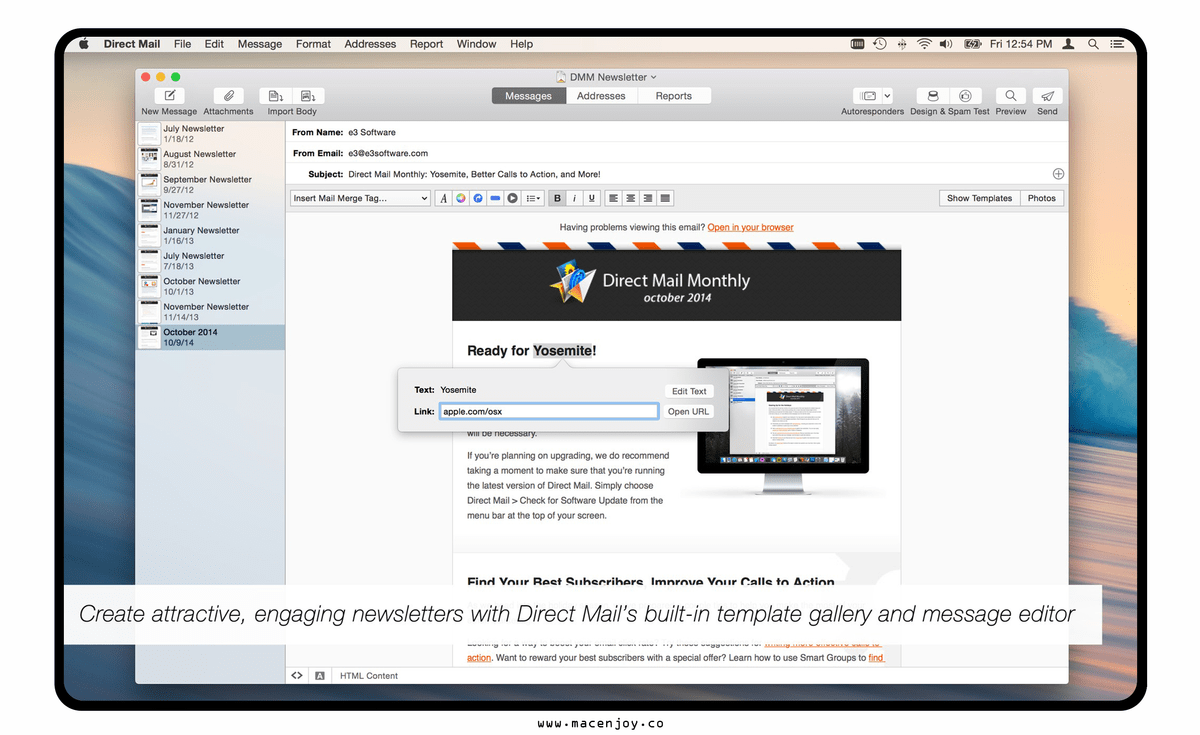Open Spotlight search in menu bar
Viewport: 1200px width, 735px height.
coord(1093,44)
